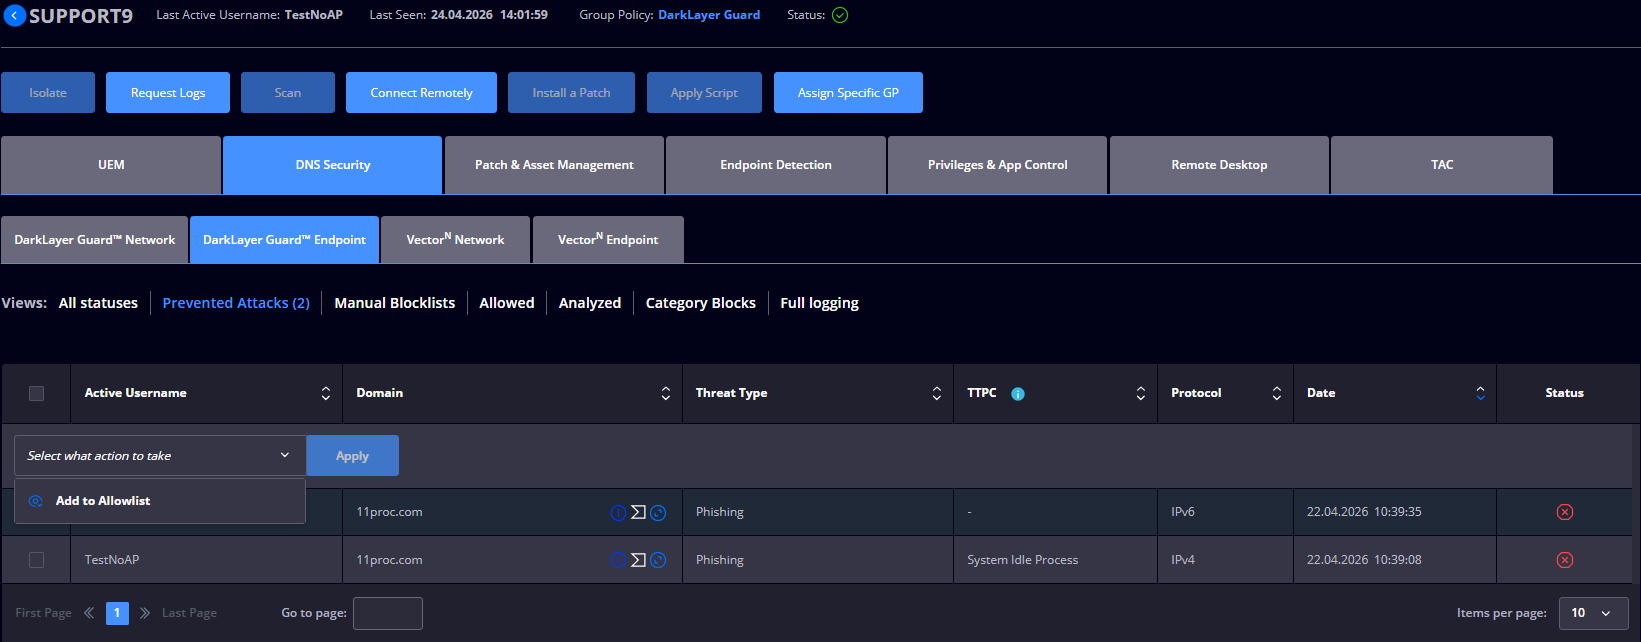Click the green status checkmark icon
The width and height of the screenshot is (1641, 642).
tap(840, 15)
